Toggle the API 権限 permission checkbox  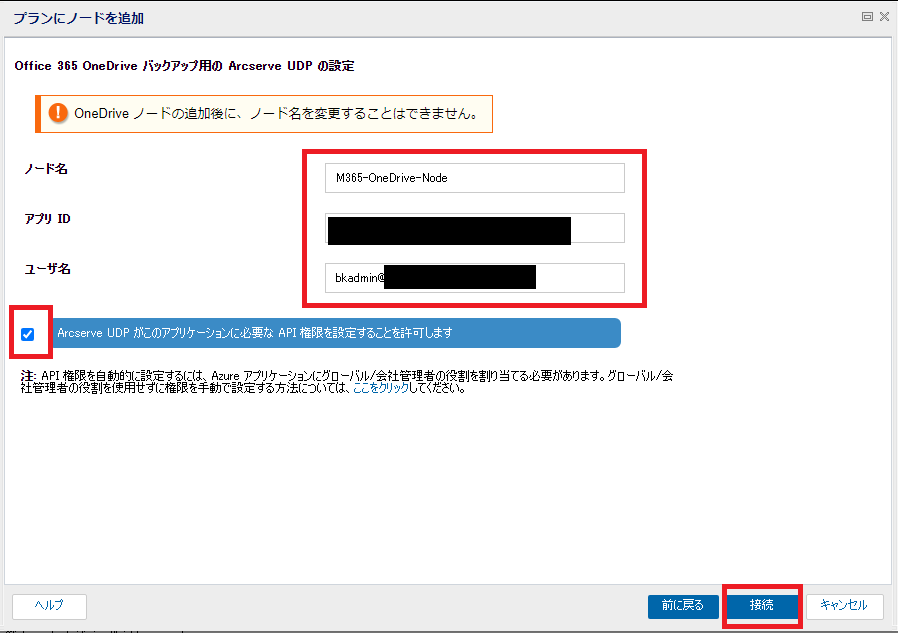[x=27, y=334]
